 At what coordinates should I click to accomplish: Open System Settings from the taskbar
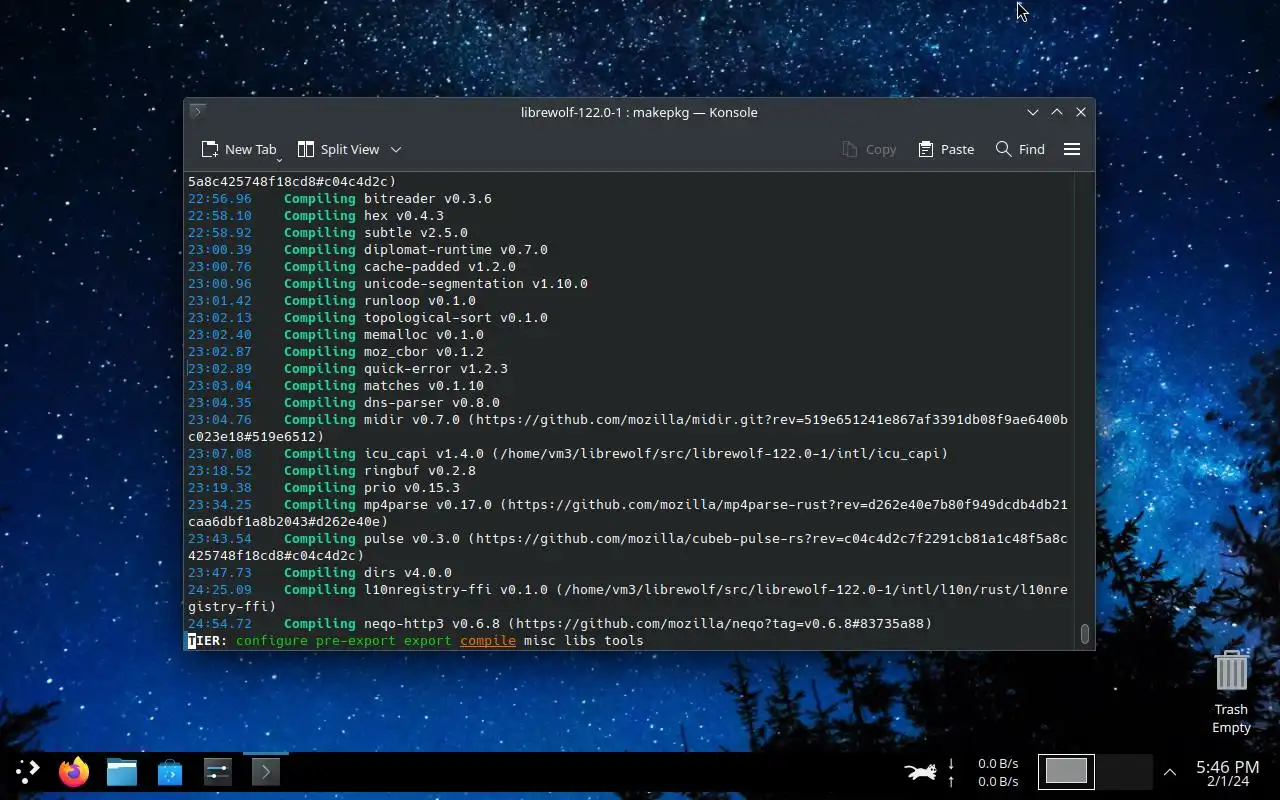[x=218, y=772]
